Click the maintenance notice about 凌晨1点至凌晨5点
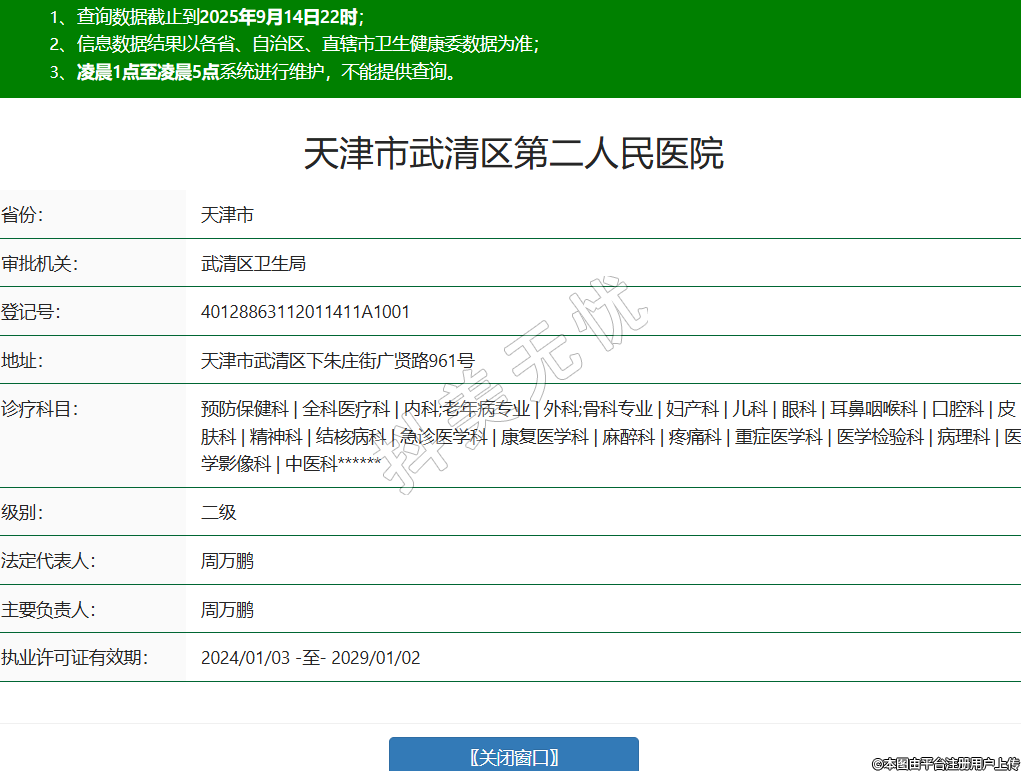Image resolution: width=1021 pixels, height=771 pixels. point(265,72)
